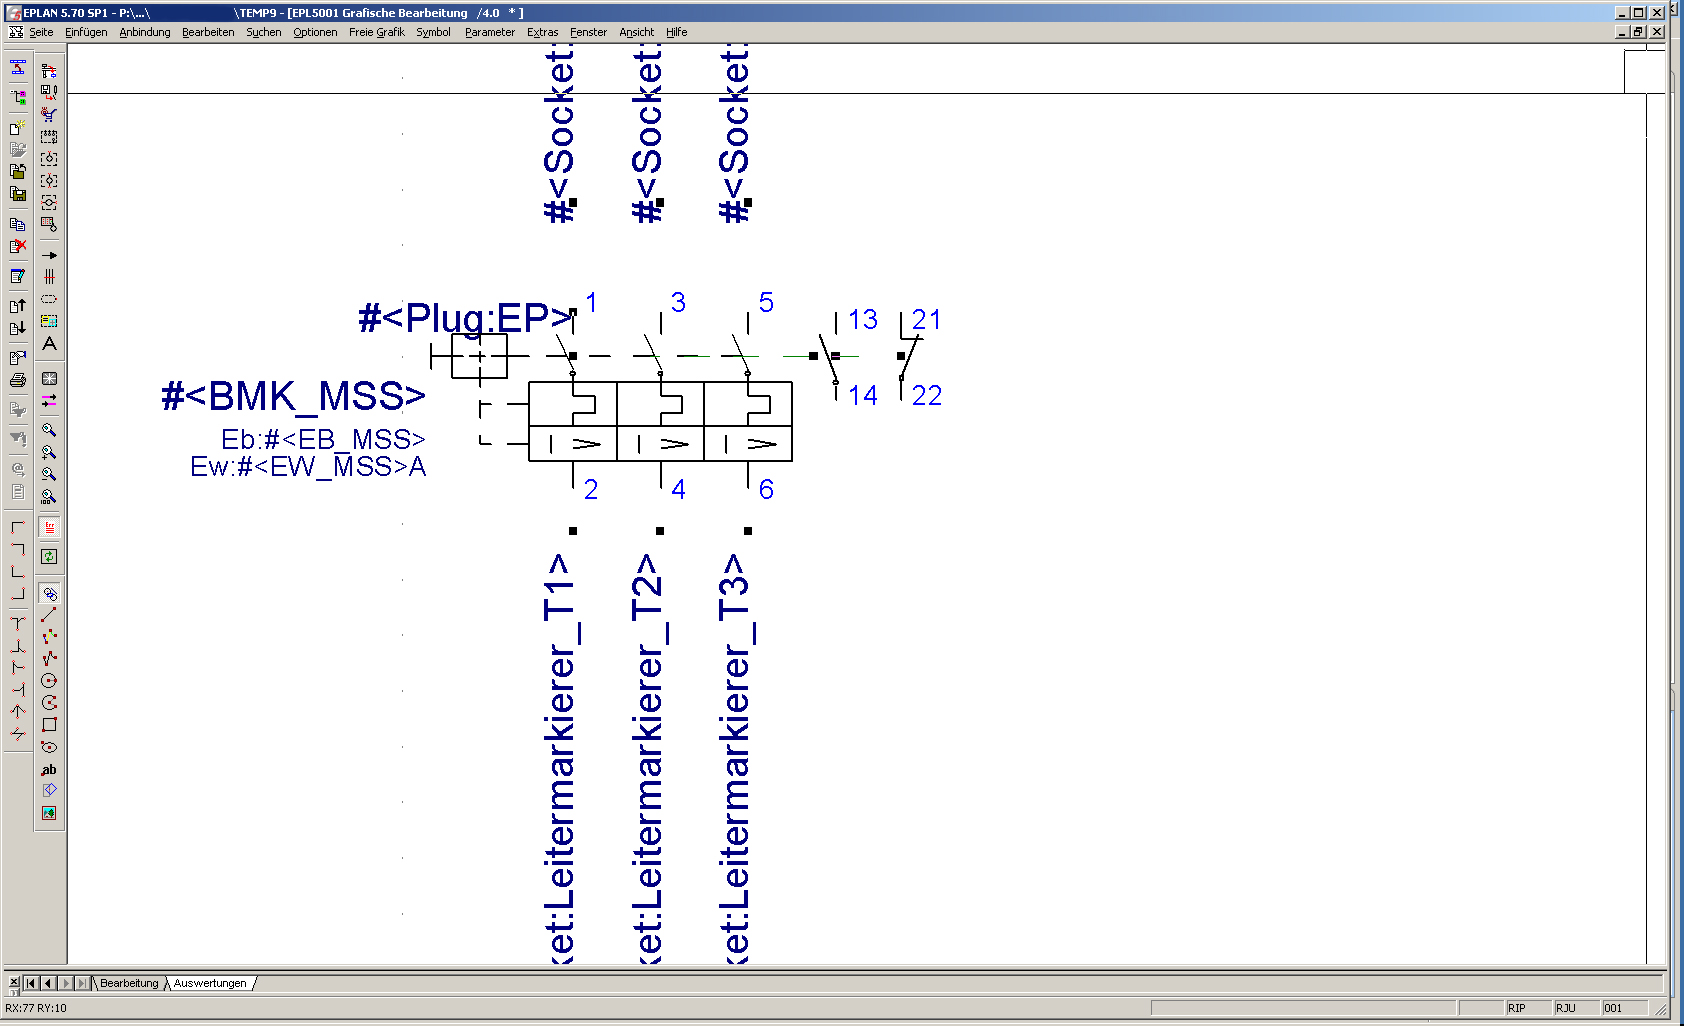Open the Freie Grafik menu
Image resolution: width=1684 pixels, height=1026 pixels.
pyautogui.click(x=376, y=32)
